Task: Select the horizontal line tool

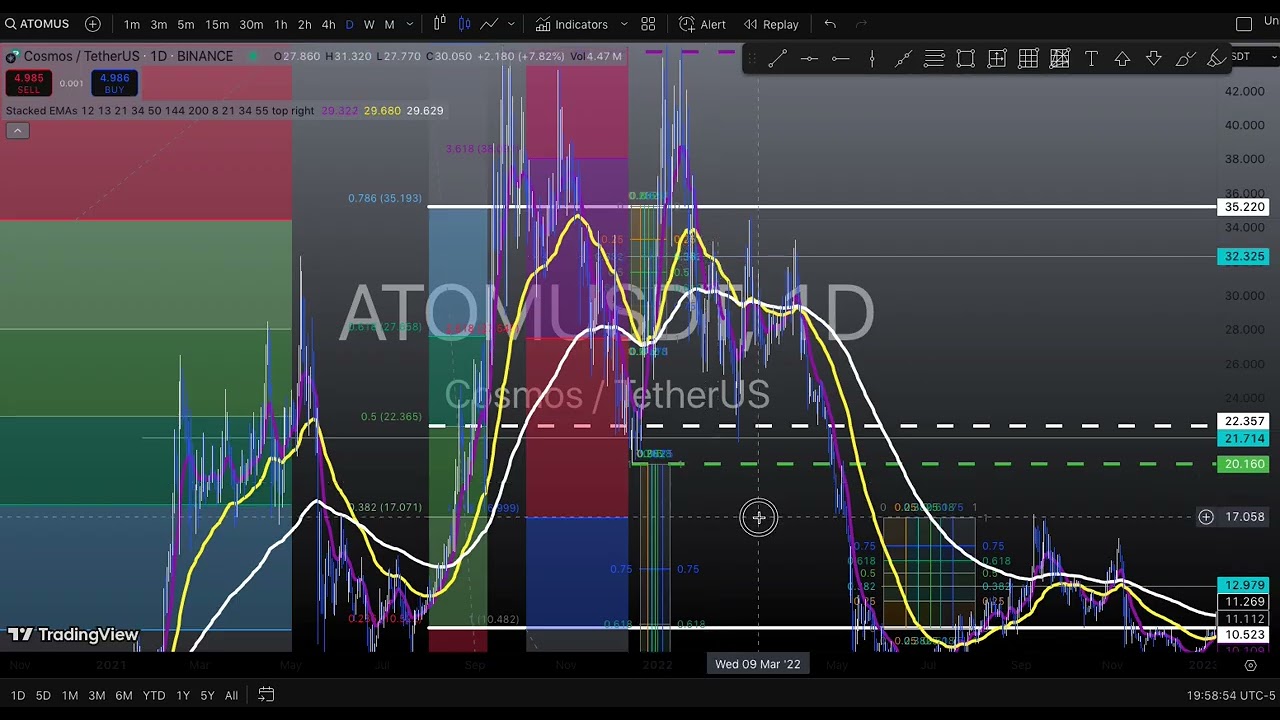Action: [x=809, y=59]
